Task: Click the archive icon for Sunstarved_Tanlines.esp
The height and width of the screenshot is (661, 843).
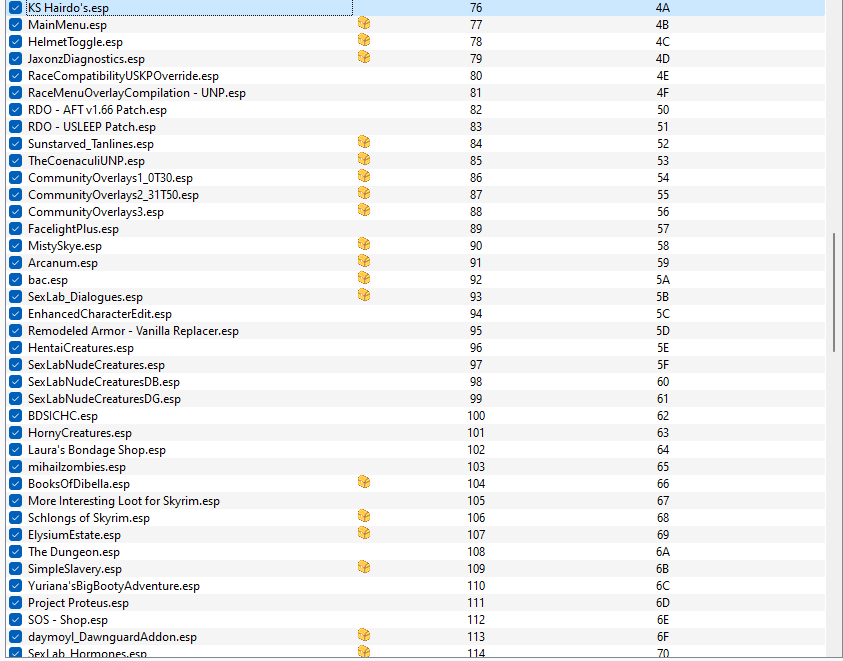Action: click(x=364, y=142)
